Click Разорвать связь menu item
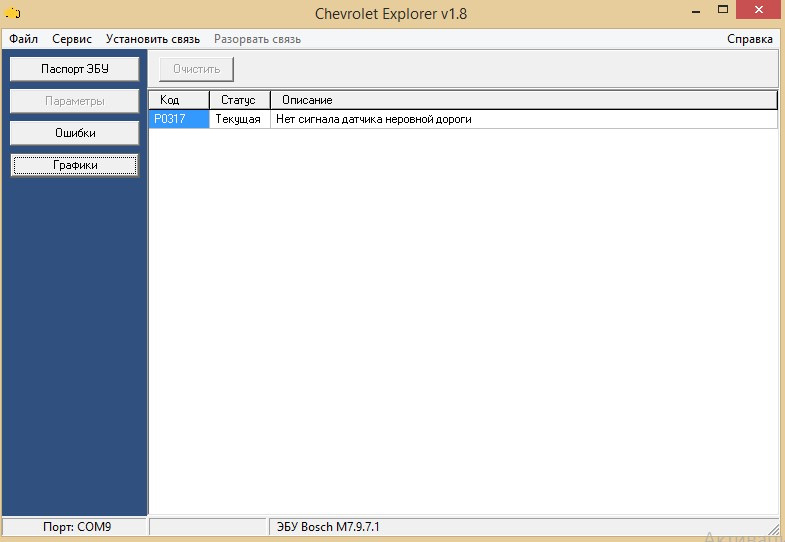 point(257,39)
